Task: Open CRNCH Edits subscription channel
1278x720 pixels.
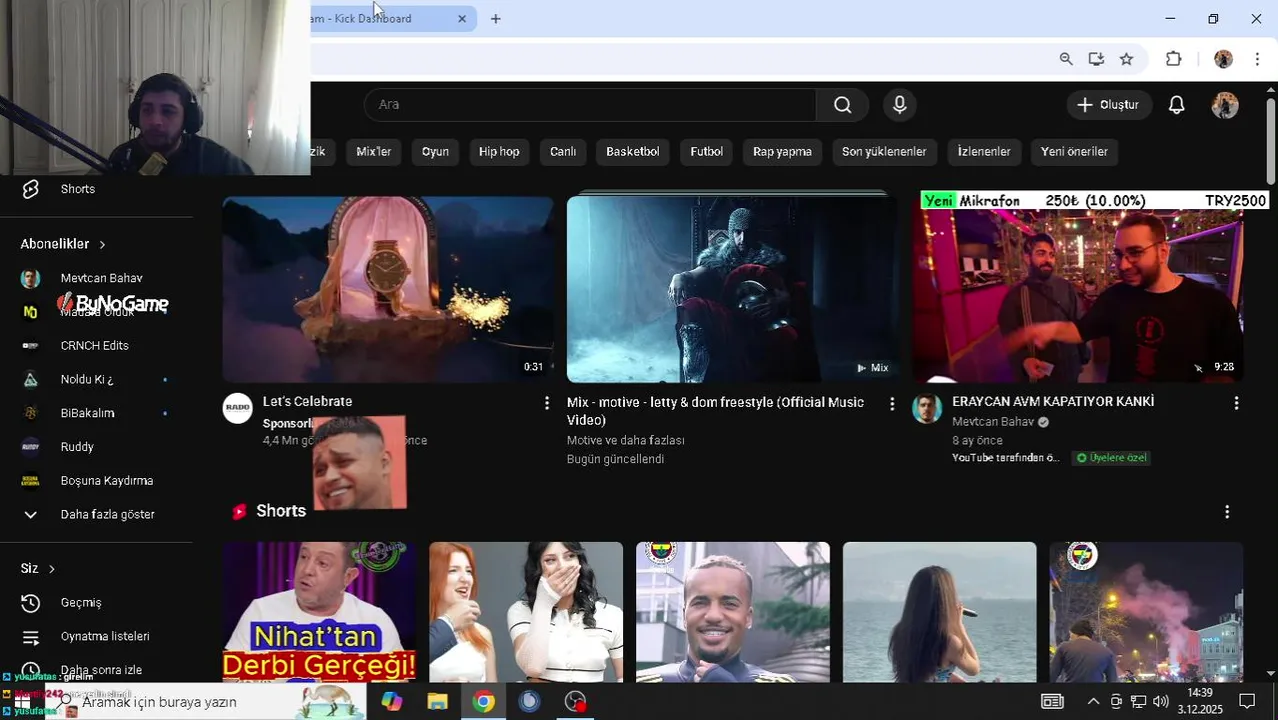Action: click(x=96, y=345)
